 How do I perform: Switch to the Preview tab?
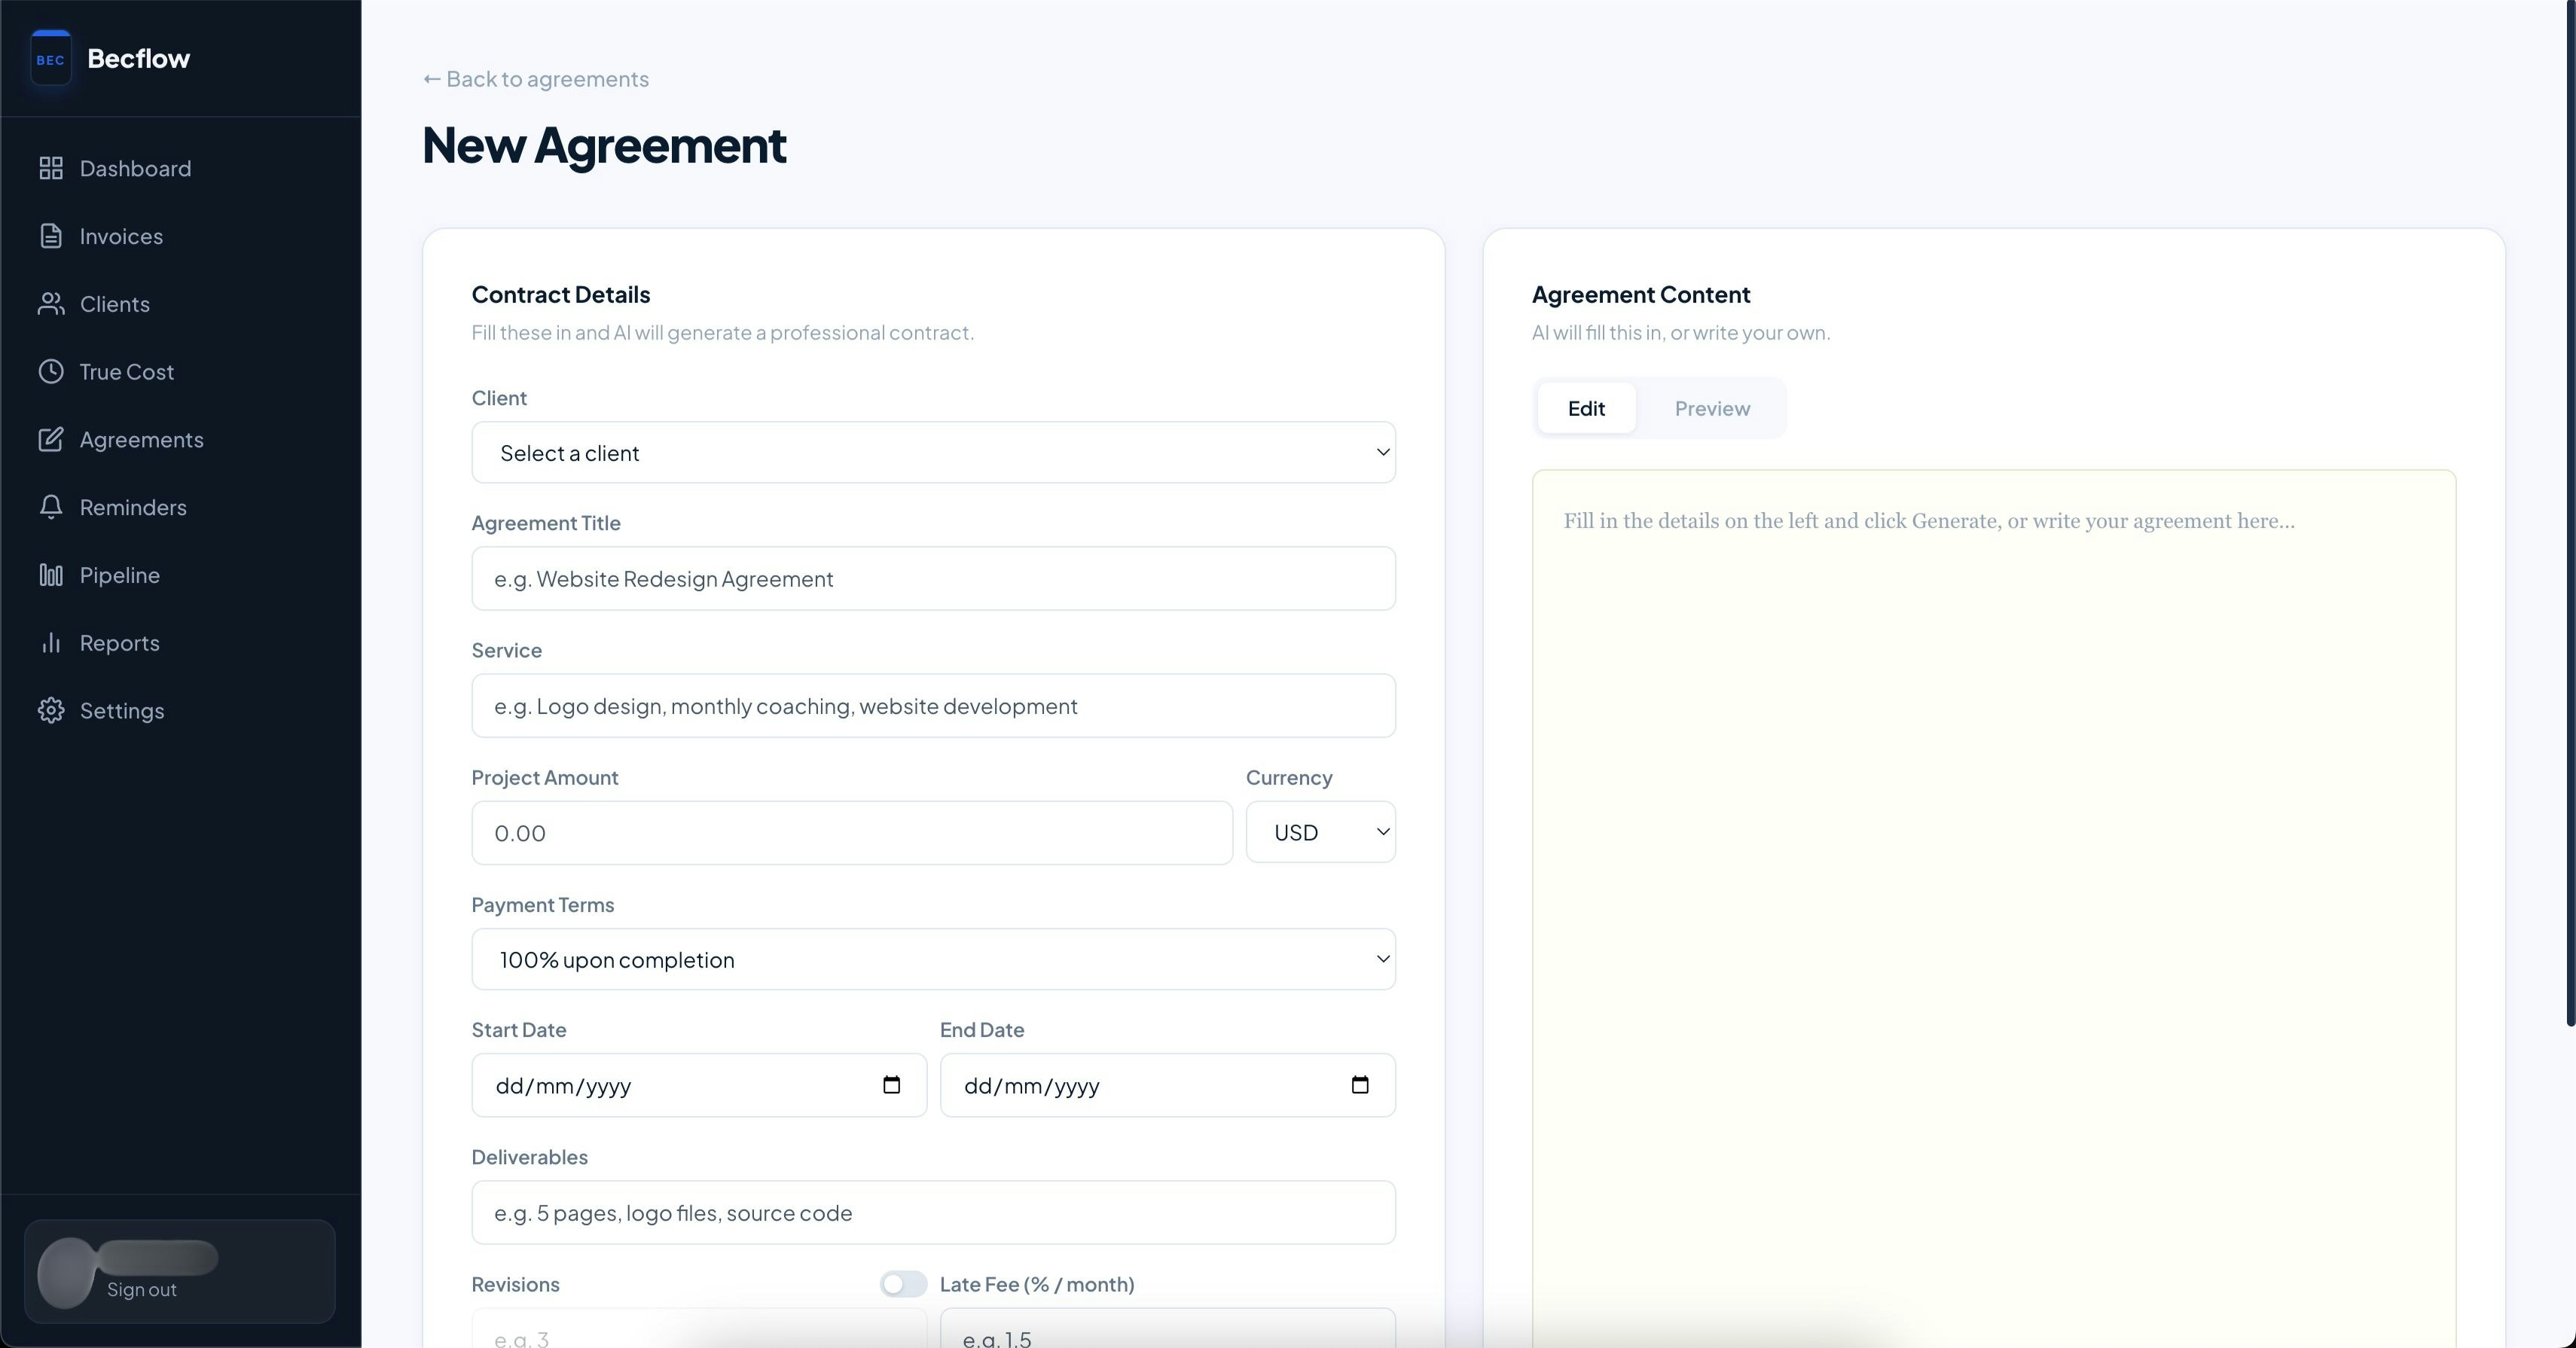1712,408
